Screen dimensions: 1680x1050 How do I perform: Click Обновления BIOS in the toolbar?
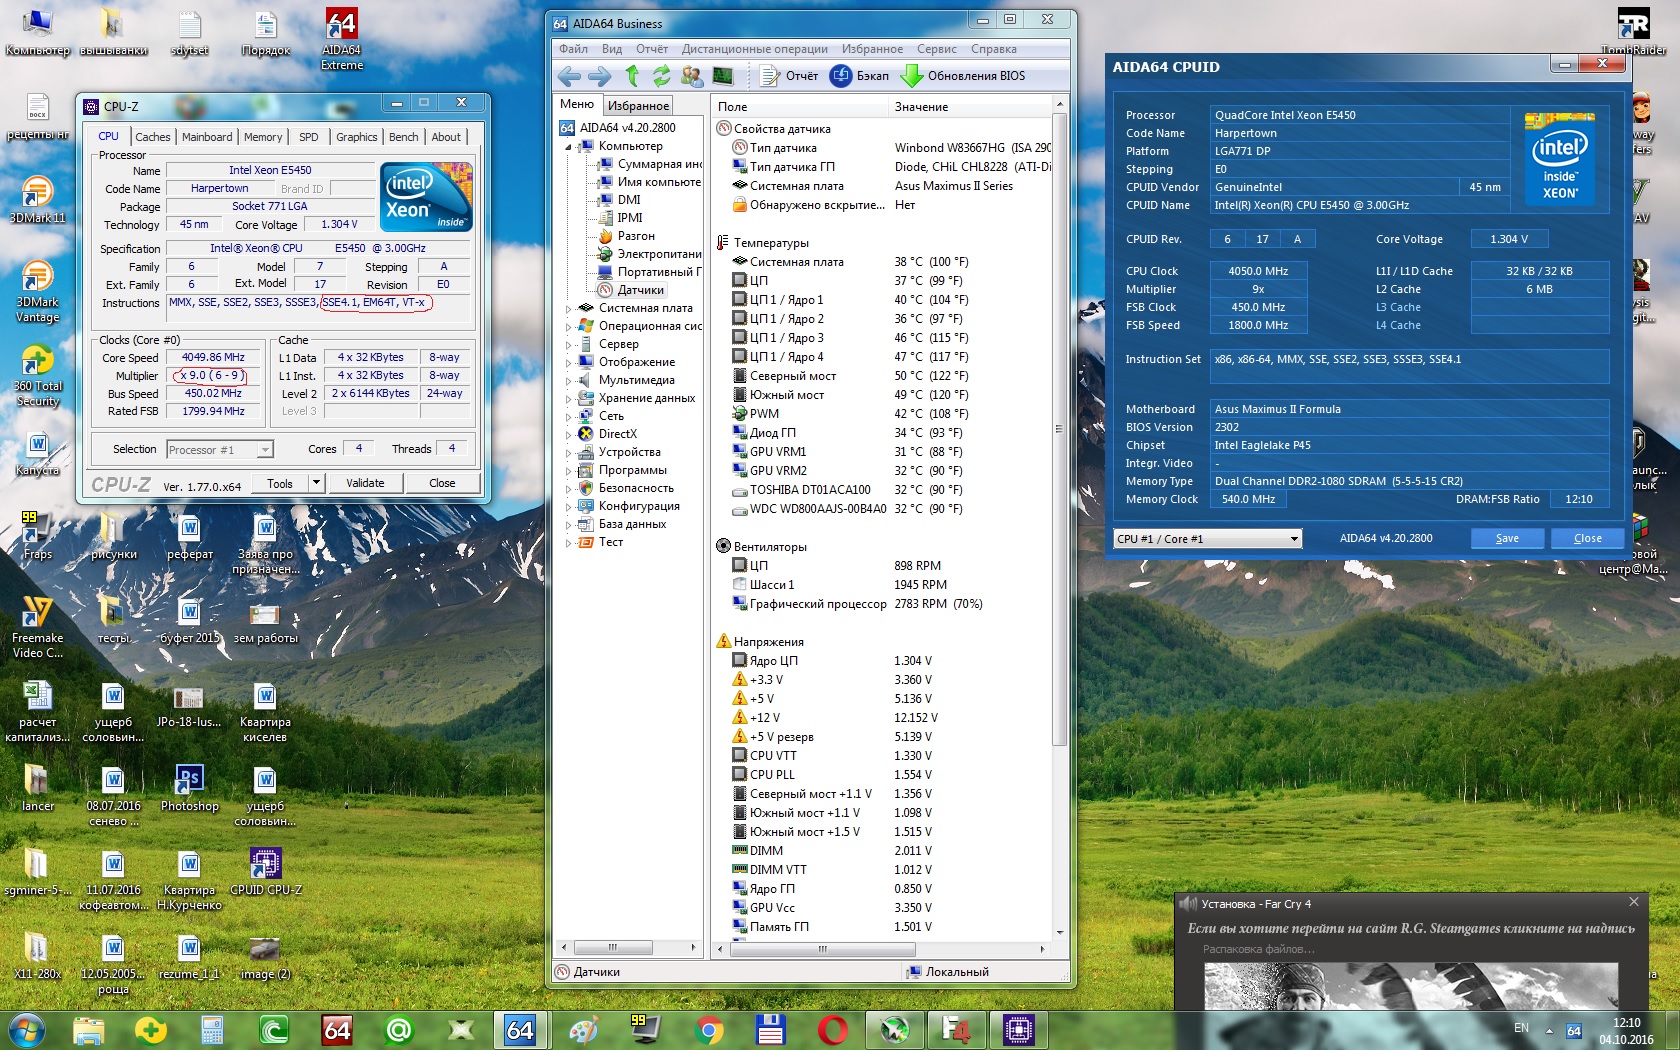click(964, 76)
